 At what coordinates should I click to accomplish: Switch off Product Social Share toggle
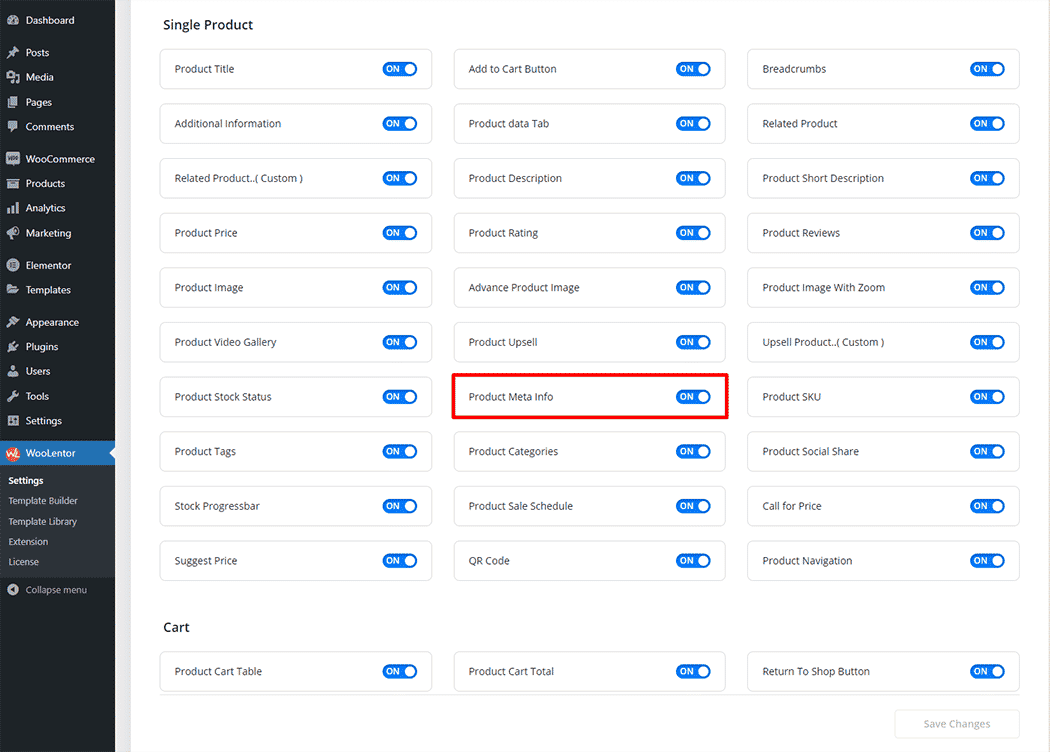(987, 451)
